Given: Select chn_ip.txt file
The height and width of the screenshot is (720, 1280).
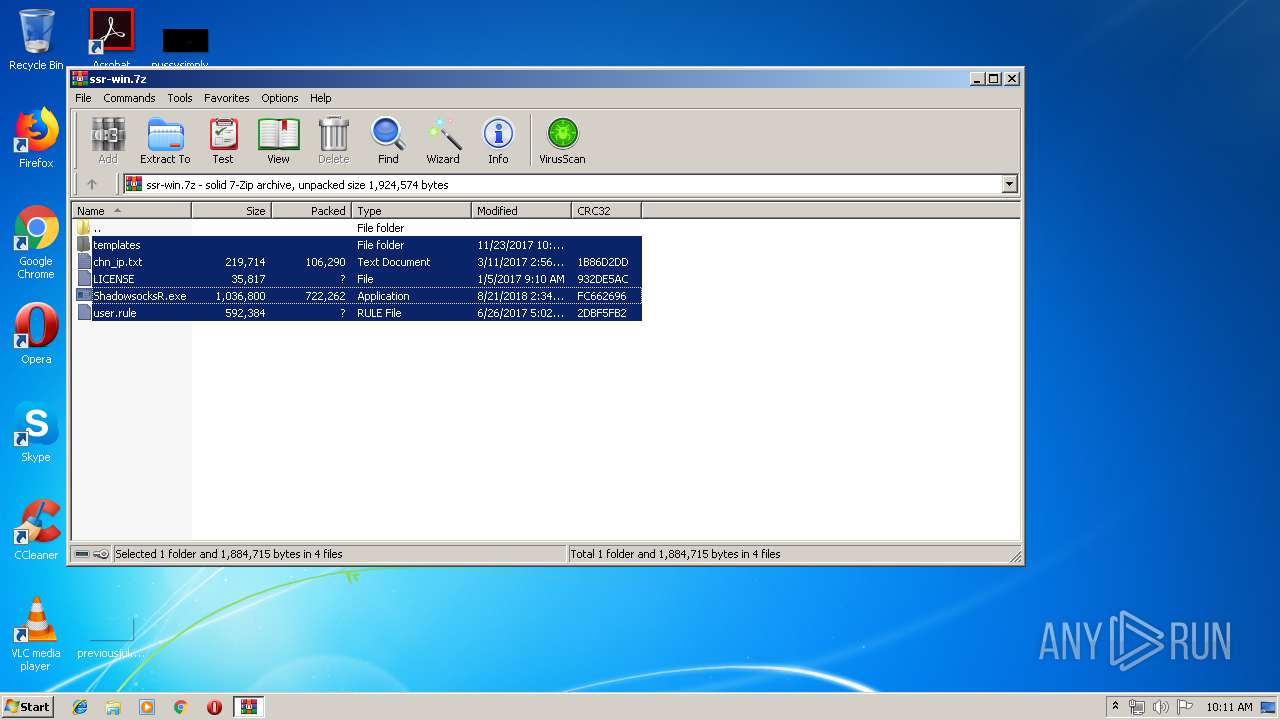Looking at the screenshot, I should pos(357,262).
